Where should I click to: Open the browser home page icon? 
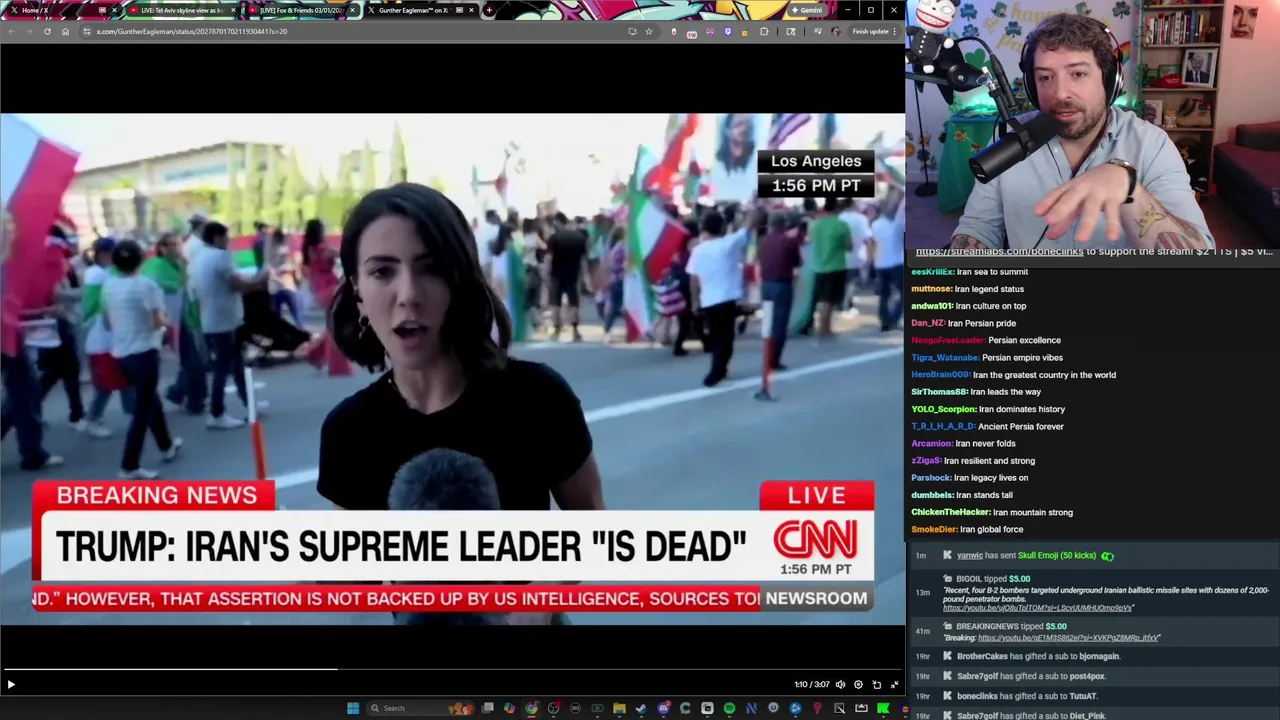coord(65,31)
